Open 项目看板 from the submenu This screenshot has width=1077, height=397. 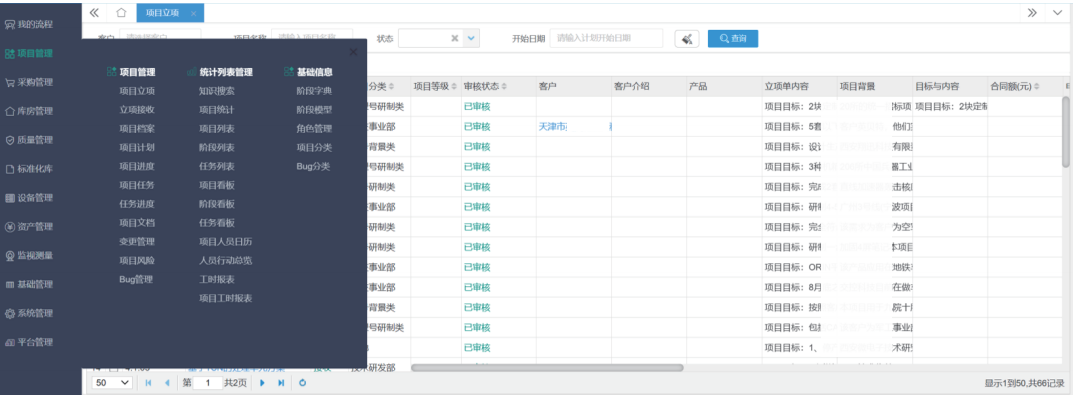point(216,185)
